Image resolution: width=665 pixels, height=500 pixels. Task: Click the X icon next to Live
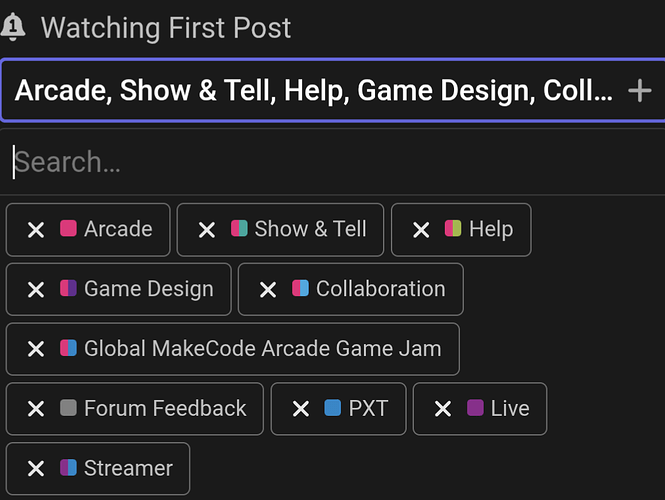[x=443, y=409]
